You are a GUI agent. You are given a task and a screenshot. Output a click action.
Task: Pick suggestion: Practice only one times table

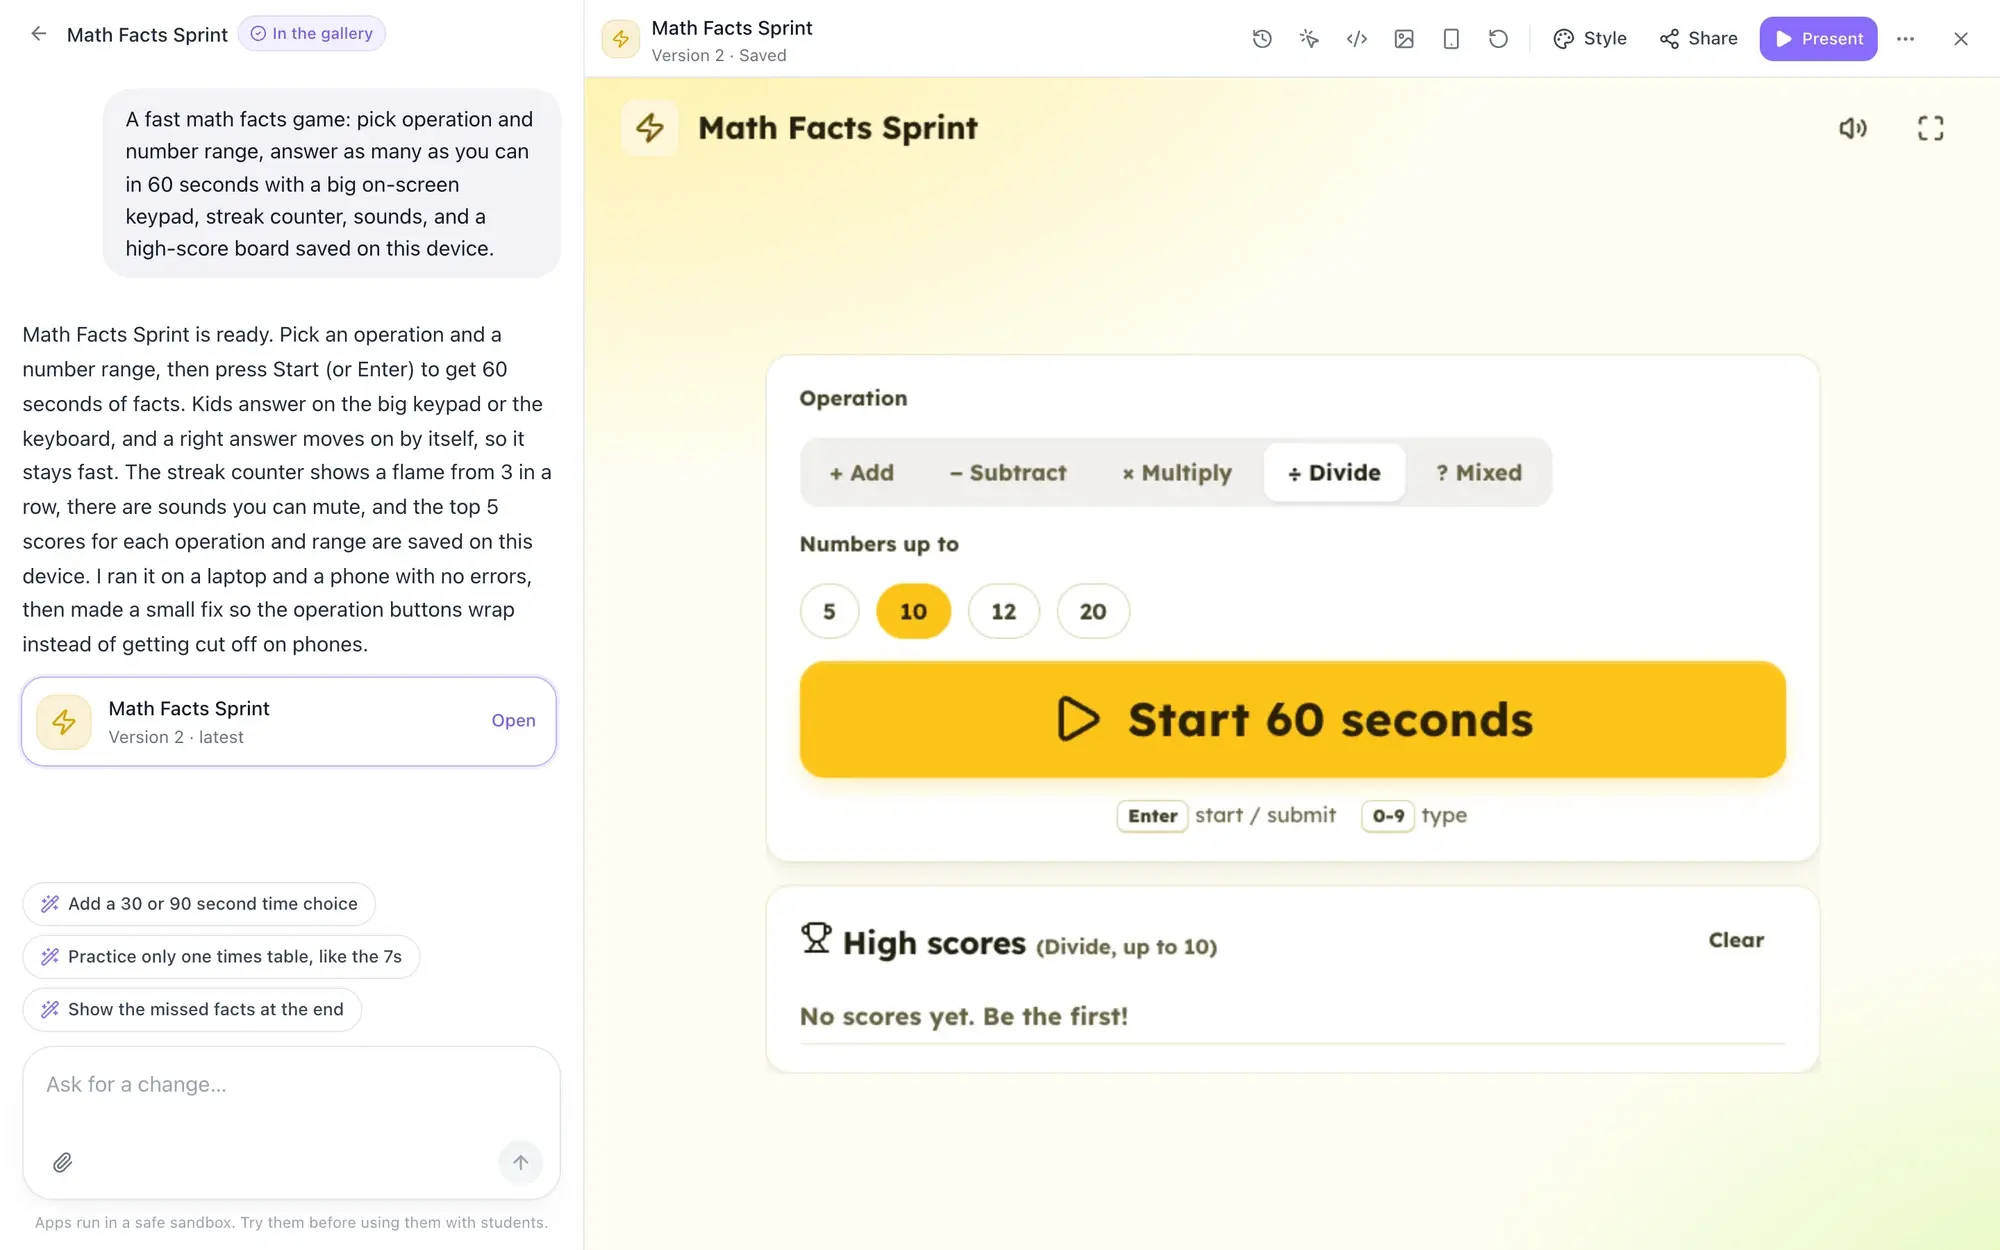221,957
